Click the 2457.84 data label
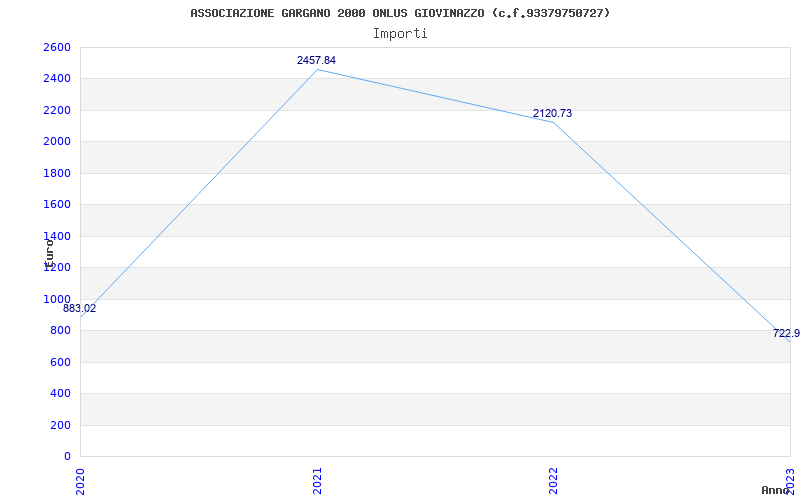The height and width of the screenshot is (500, 800). click(316, 60)
